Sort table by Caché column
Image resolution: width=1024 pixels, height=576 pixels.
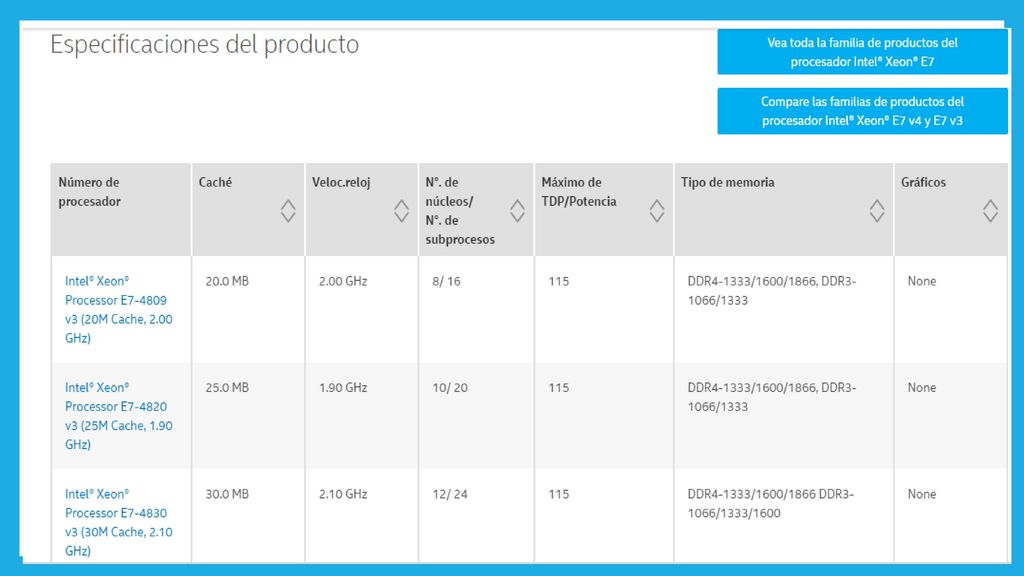pos(288,211)
